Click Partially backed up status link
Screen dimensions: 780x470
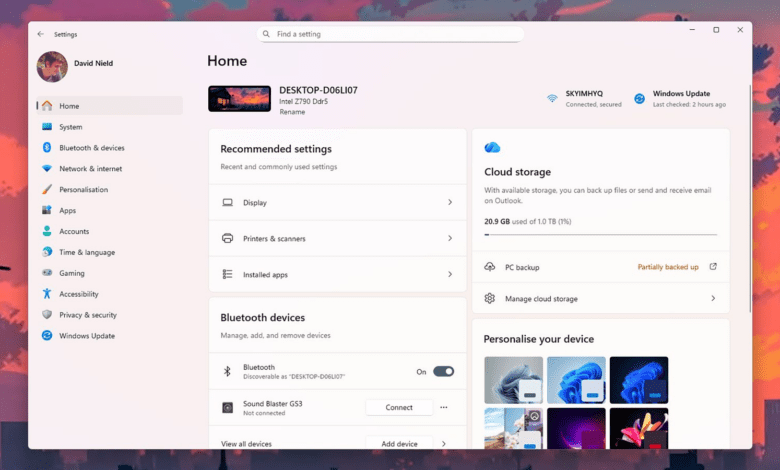(x=668, y=267)
